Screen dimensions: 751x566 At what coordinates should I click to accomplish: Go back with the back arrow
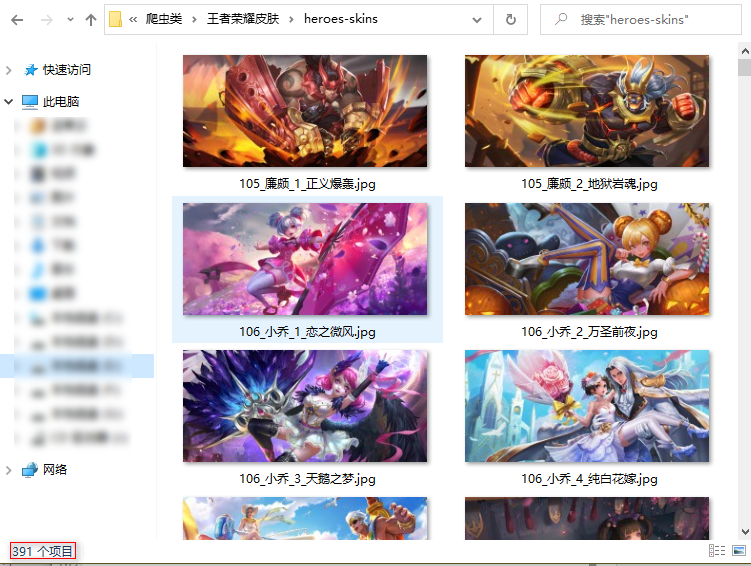click(17, 20)
